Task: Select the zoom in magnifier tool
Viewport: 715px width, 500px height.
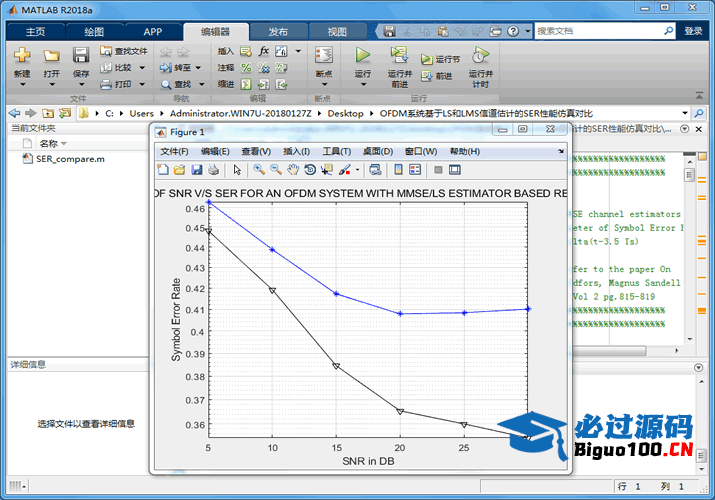Action: pyautogui.click(x=259, y=170)
